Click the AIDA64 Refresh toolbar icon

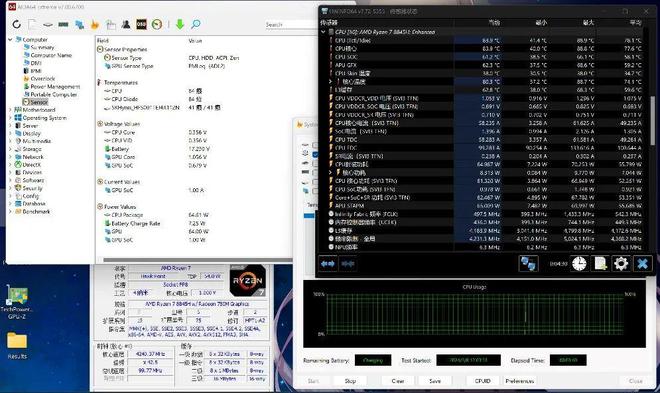pos(16,24)
